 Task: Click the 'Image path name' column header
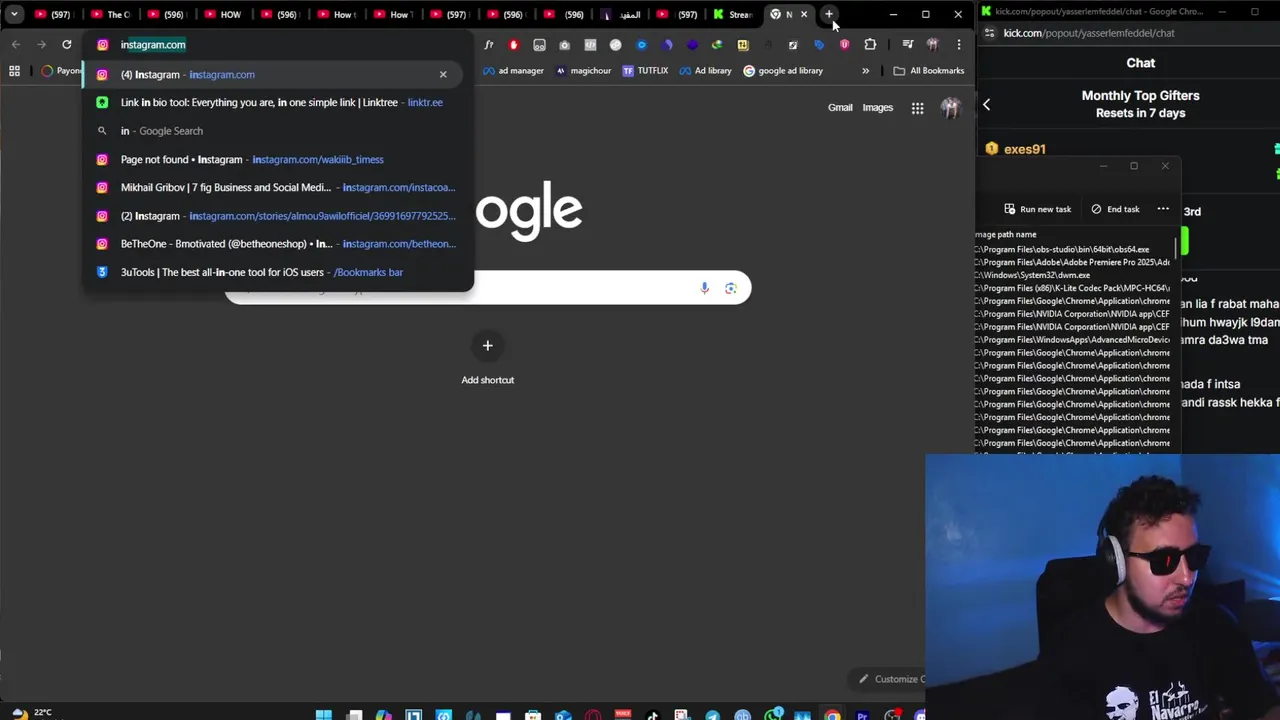click(1005, 234)
